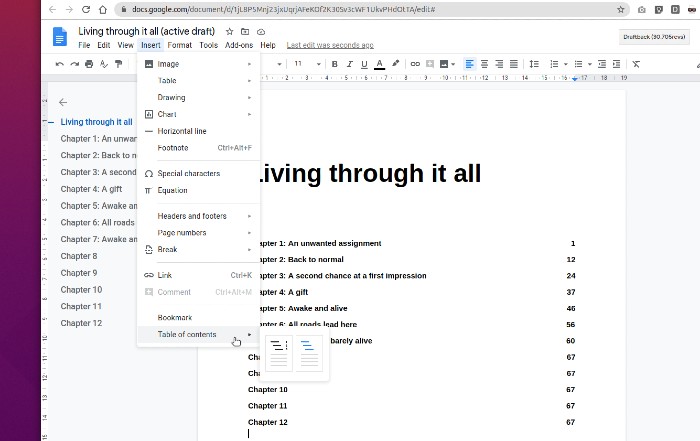Click the Undo icon in toolbar
700x441 pixels.
tap(59, 64)
